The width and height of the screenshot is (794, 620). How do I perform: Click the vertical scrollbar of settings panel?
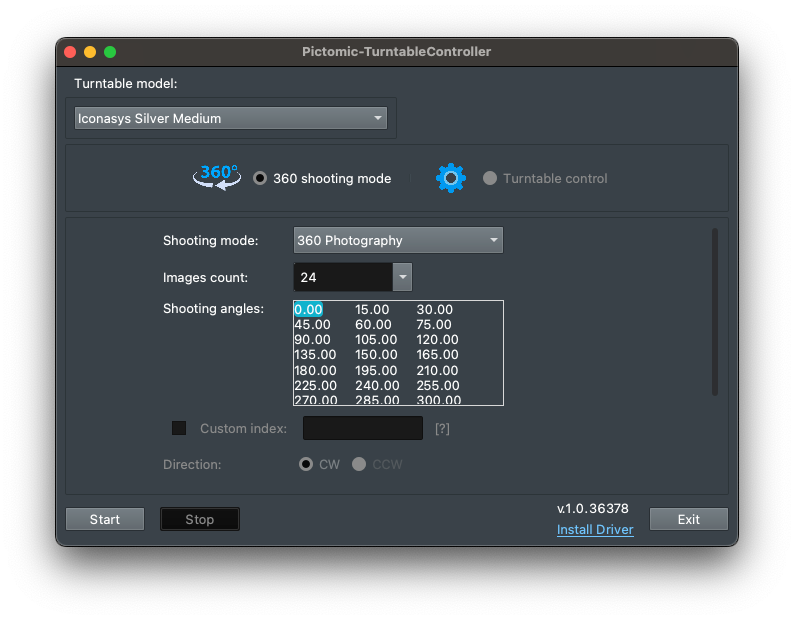tap(714, 312)
